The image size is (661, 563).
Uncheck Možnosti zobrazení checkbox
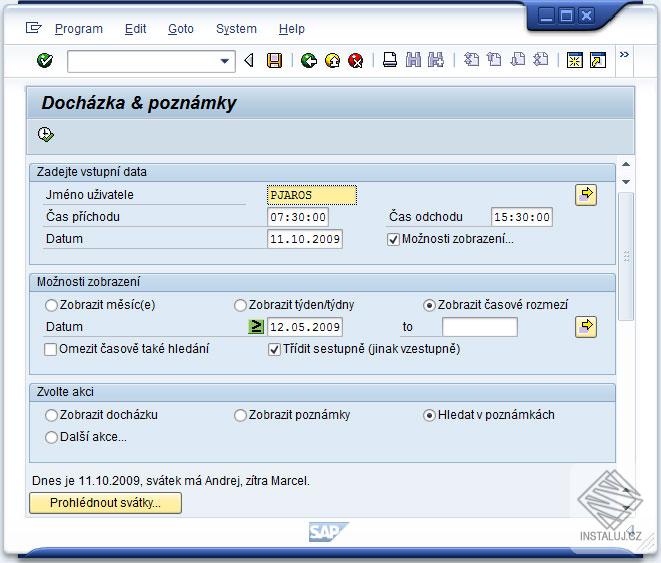coord(393,240)
